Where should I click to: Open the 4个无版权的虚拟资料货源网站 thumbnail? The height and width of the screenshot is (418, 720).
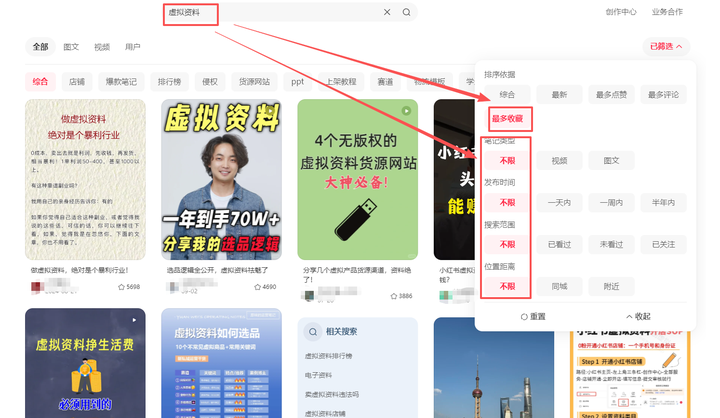pos(358,180)
